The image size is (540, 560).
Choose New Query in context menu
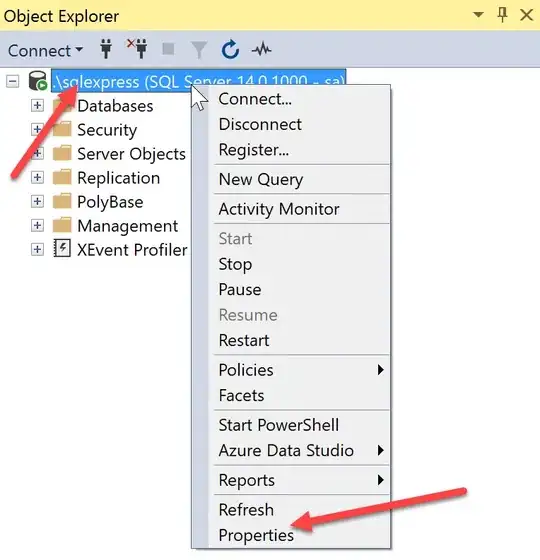coord(261,179)
